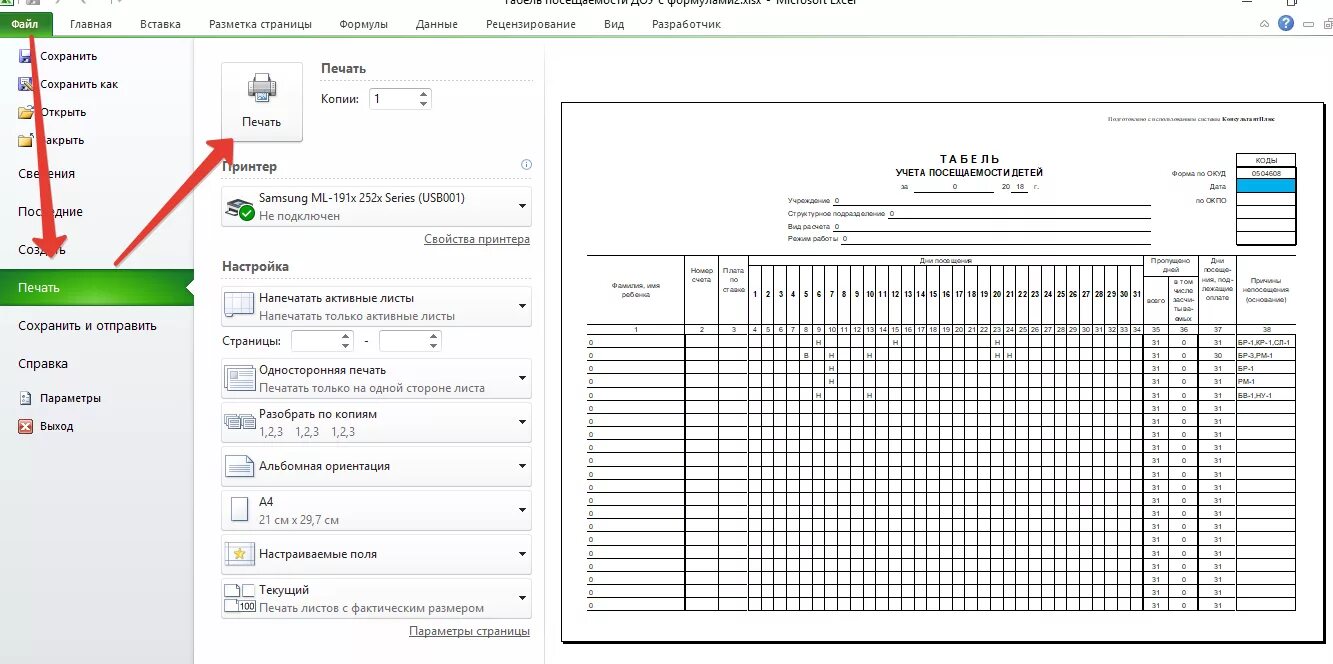Click the A4 paper size icon
The image size is (1333, 664).
click(x=240, y=510)
